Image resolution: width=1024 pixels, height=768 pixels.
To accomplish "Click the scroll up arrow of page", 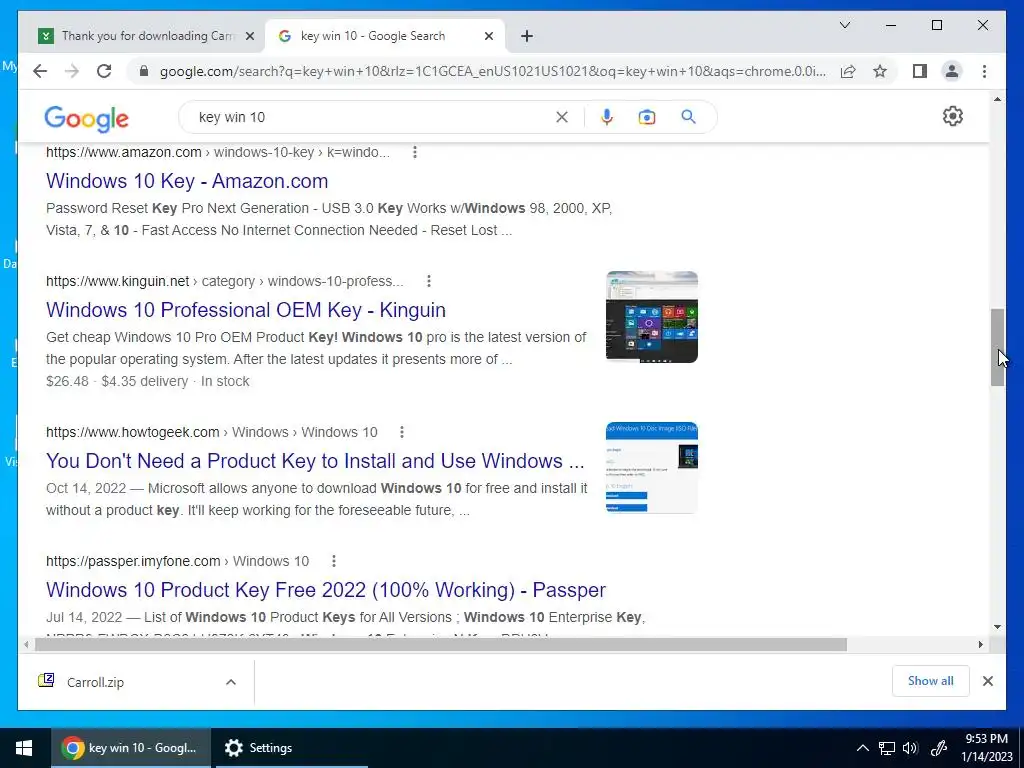I will tap(997, 99).
